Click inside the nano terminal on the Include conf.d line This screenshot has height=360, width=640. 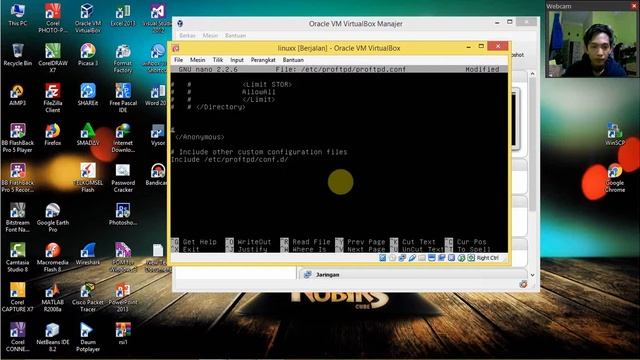coord(230,160)
